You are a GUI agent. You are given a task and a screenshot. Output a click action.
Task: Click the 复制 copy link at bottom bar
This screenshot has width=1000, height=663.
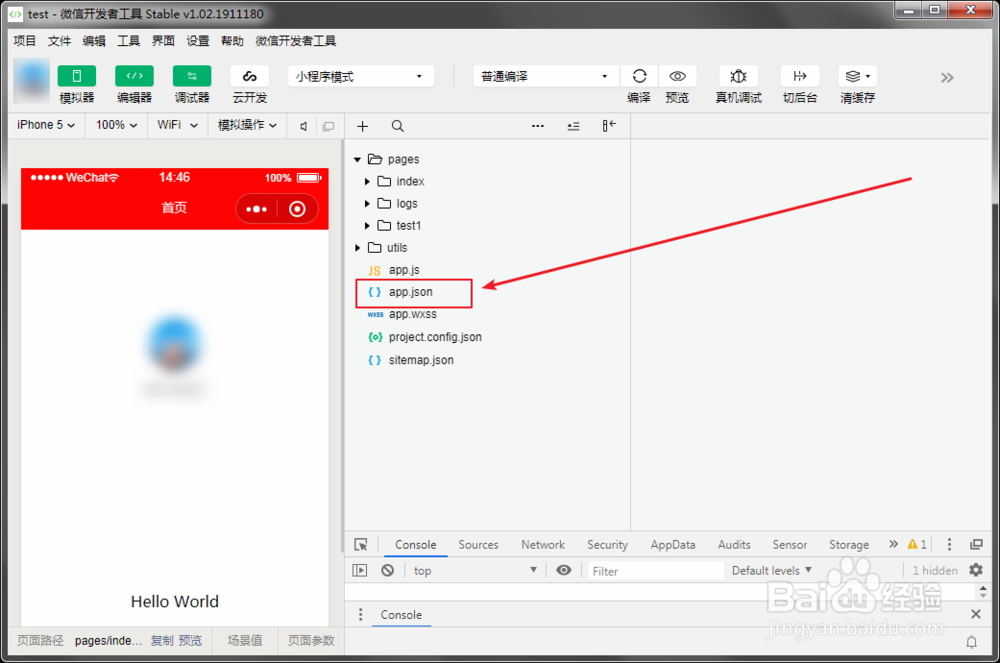pos(156,640)
